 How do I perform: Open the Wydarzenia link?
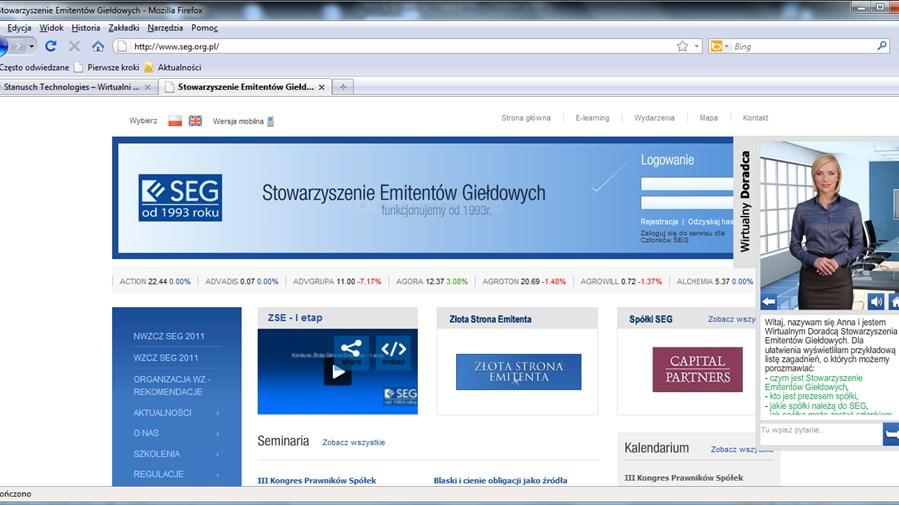[654, 118]
